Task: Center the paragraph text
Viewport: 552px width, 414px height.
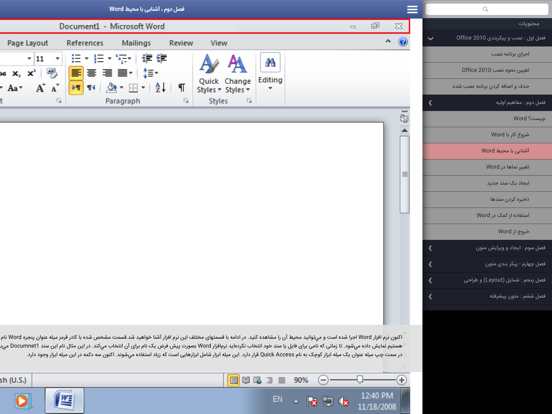Action: [92, 73]
